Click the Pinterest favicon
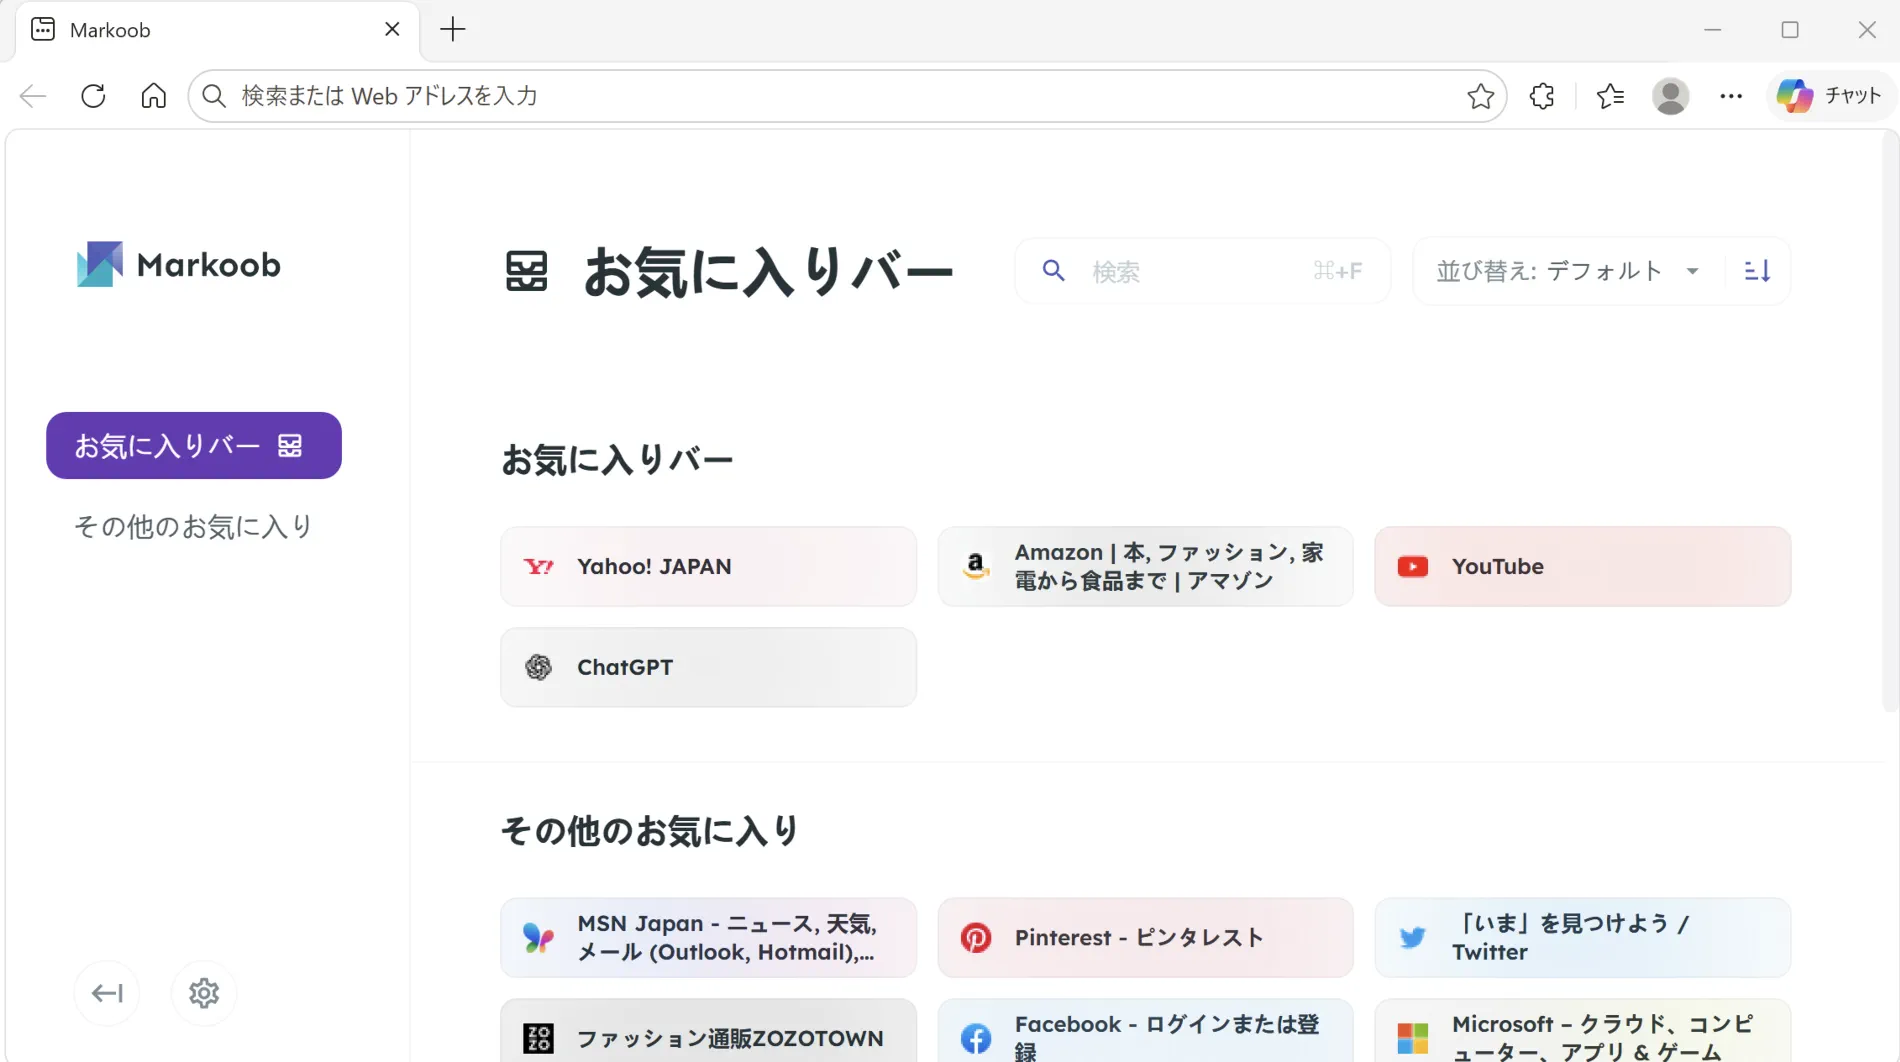This screenshot has height=1062, width=1900. pos(976,937)
